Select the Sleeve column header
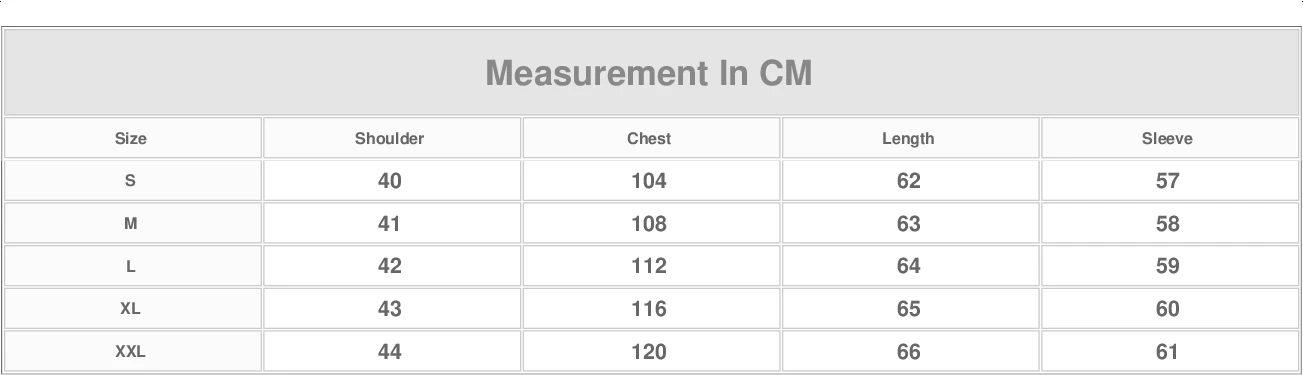1303x375 pixels. tap(1168, 138)
